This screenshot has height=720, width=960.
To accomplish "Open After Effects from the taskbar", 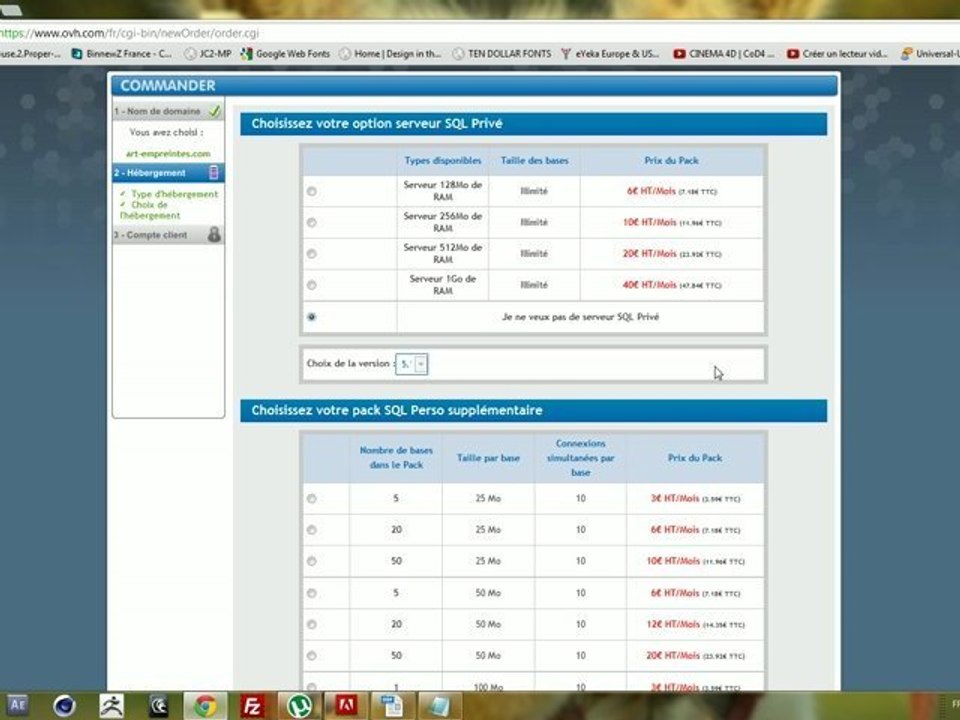I will (17, 705).
